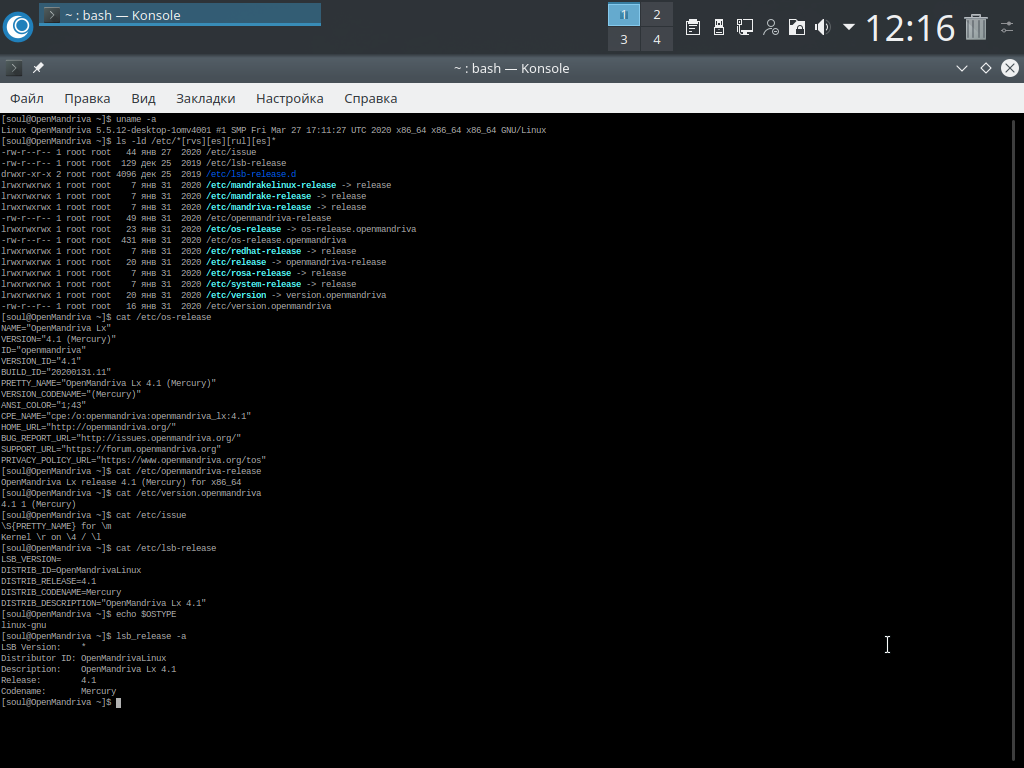
Task: Click the /etc/system-release symlink entry
Action: (x=253, y=284)
